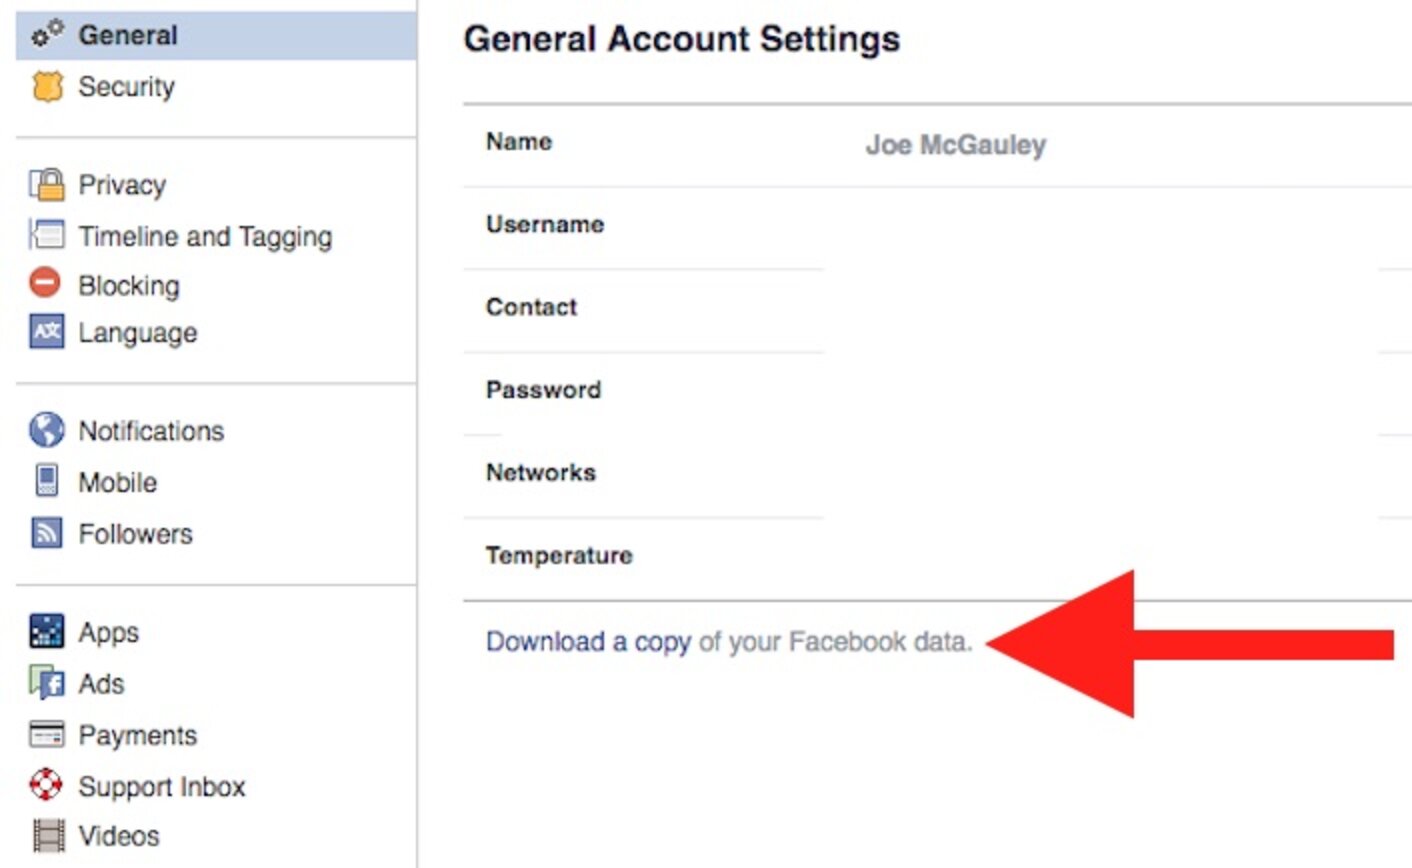Click the Mobile phone icon
The image size is (1412, 868).
click(x=43, y=482)
